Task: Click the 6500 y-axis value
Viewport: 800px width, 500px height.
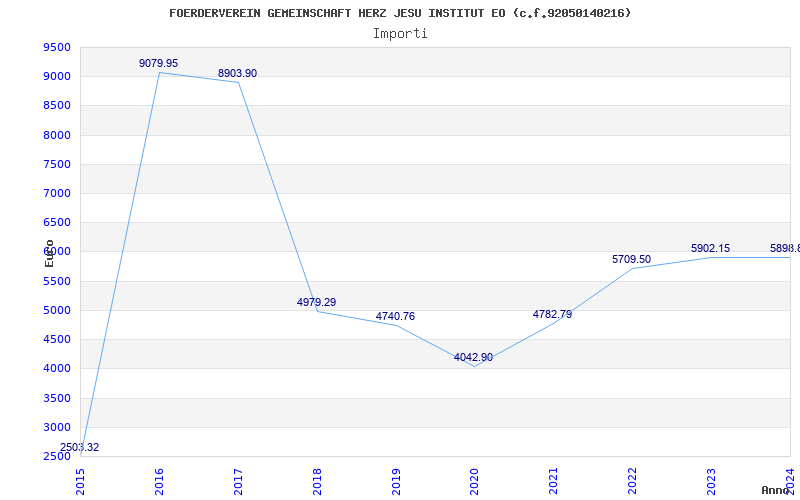Action: [57, 222]
